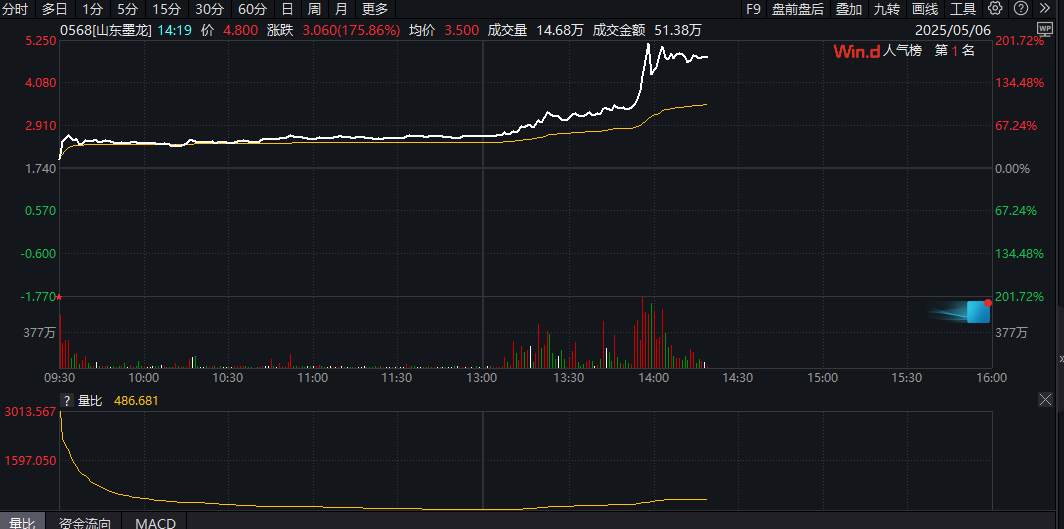Image resolution: width=1064 pixels, height=529 pixels.
Task: Open the 工具 tools menu
Action: tap(963, 9)
